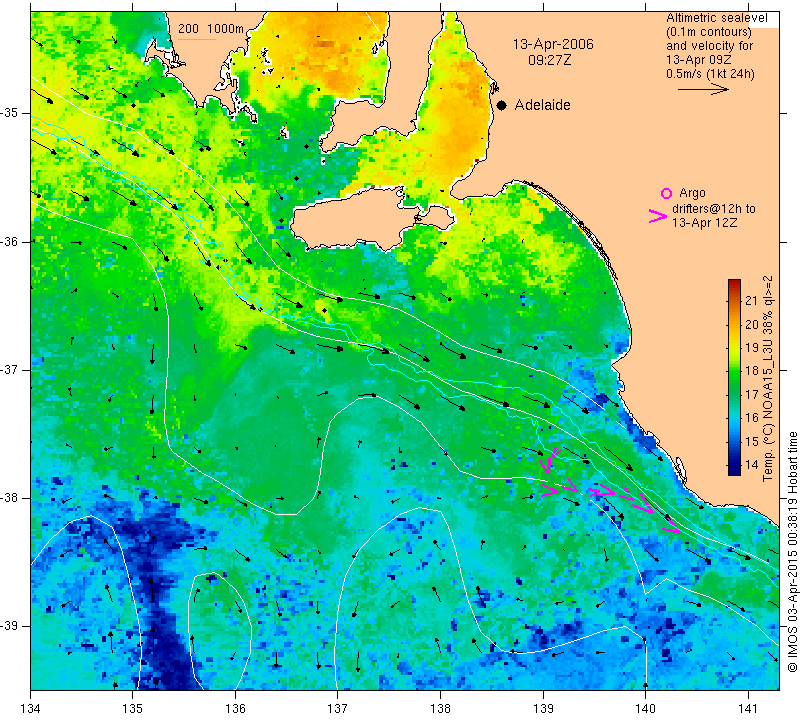Click the 'Argo' legend label

[692, 193]
